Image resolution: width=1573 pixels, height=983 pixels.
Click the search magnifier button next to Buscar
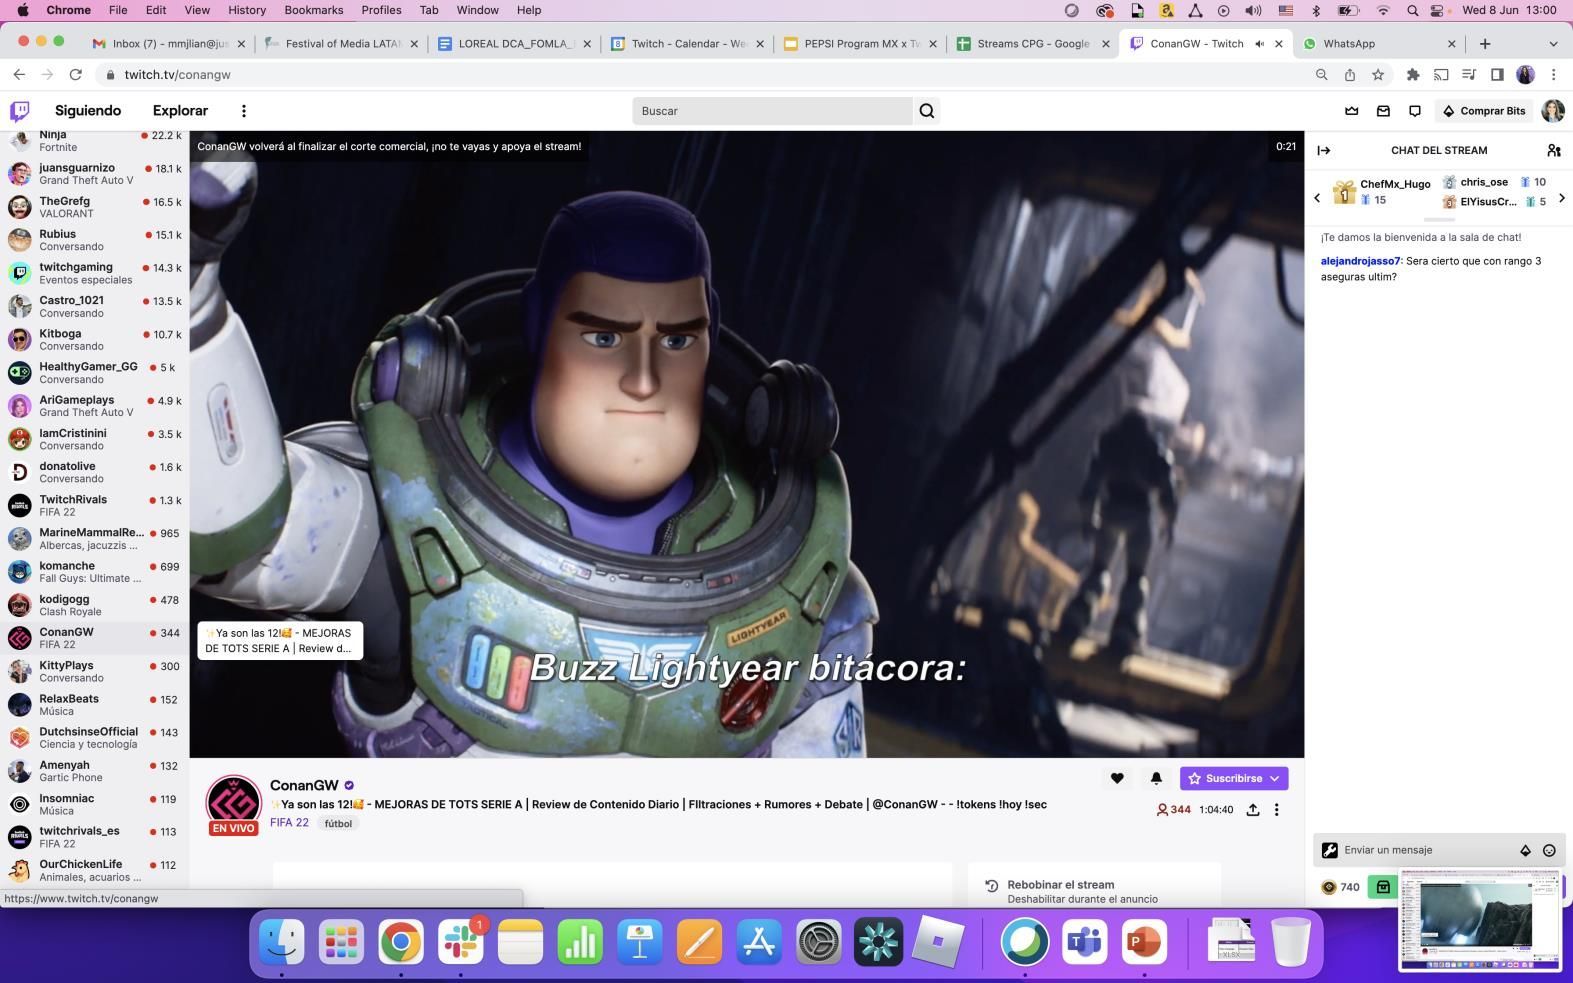click(927, 111)
